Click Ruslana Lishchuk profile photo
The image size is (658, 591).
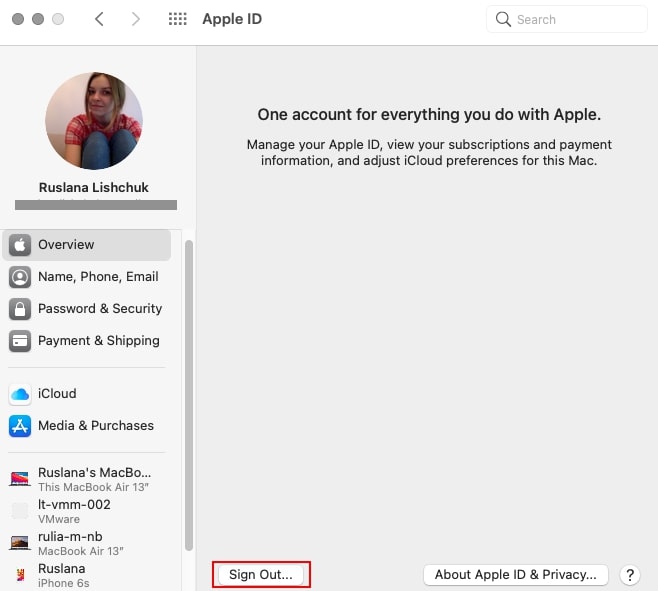(94, 121)
